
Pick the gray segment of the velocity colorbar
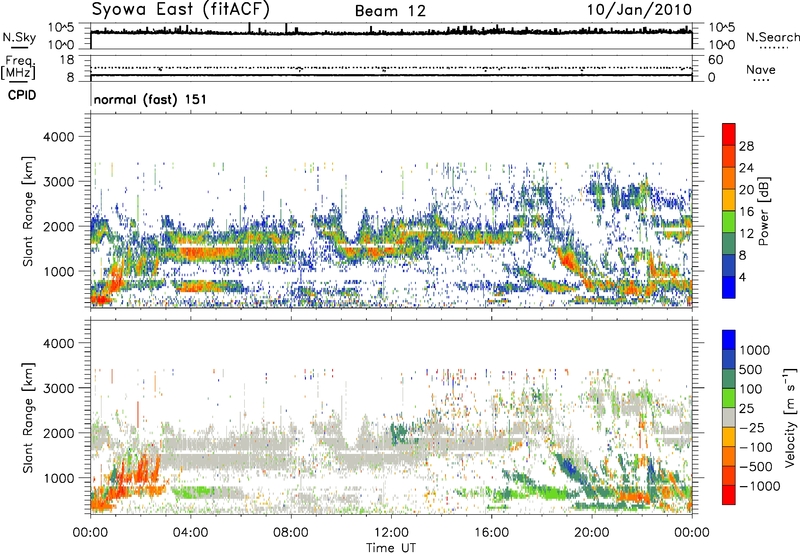[x=729, y=417]
